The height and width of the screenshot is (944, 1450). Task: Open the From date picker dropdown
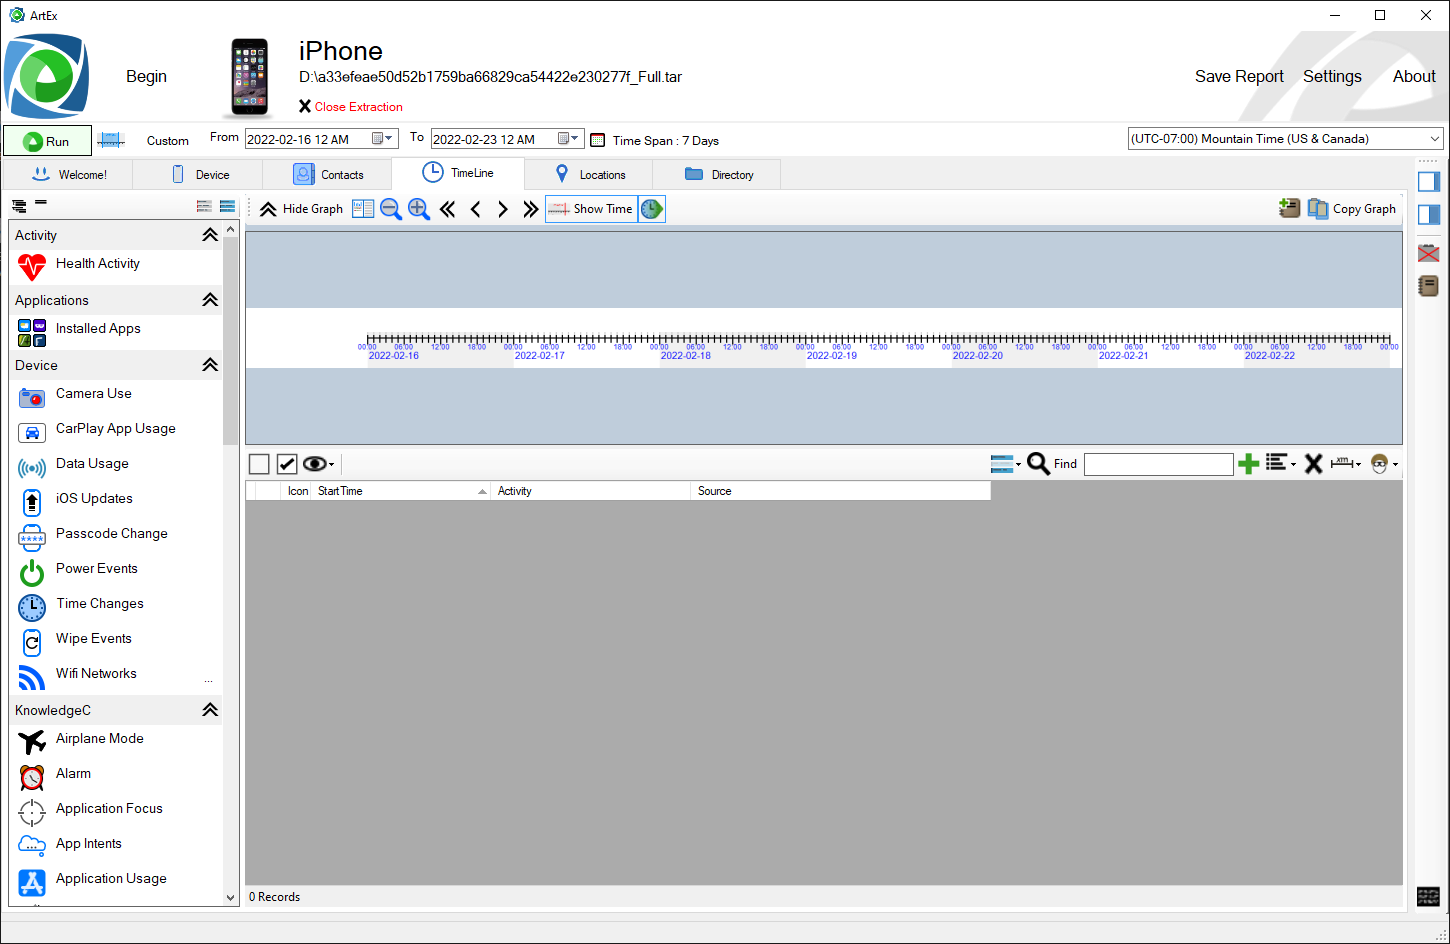pos(384,139)
